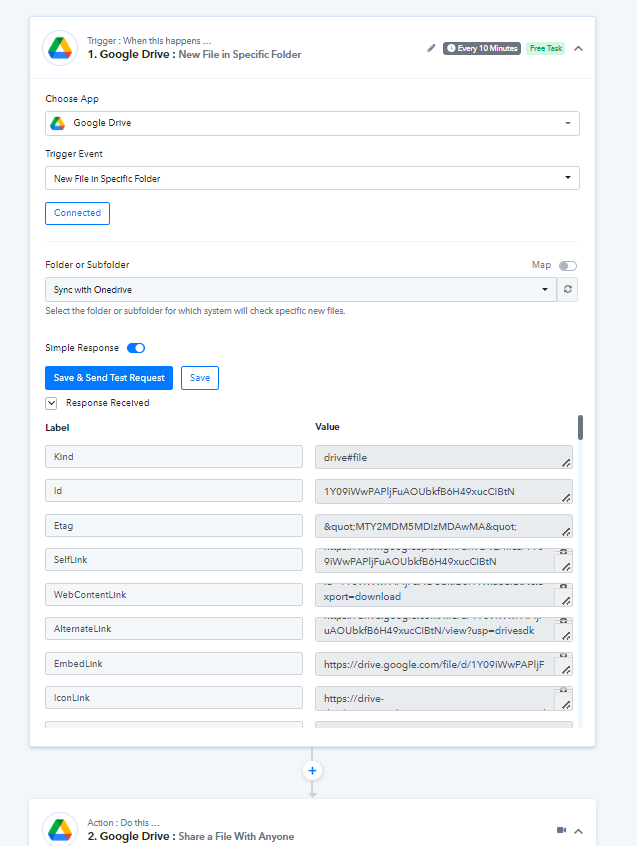Open the Trigger Event dropdown
637x846 pixels.
click(x=312, y=178)
